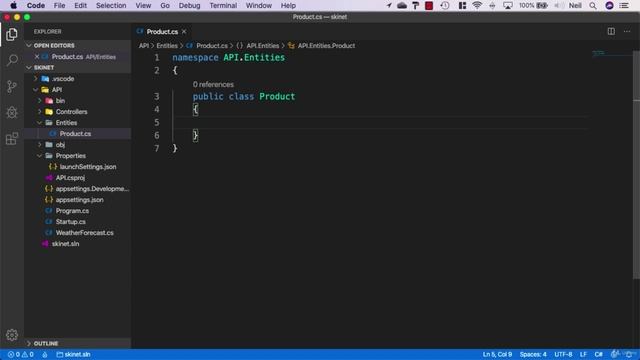Open the Window menu

(259, 5)
